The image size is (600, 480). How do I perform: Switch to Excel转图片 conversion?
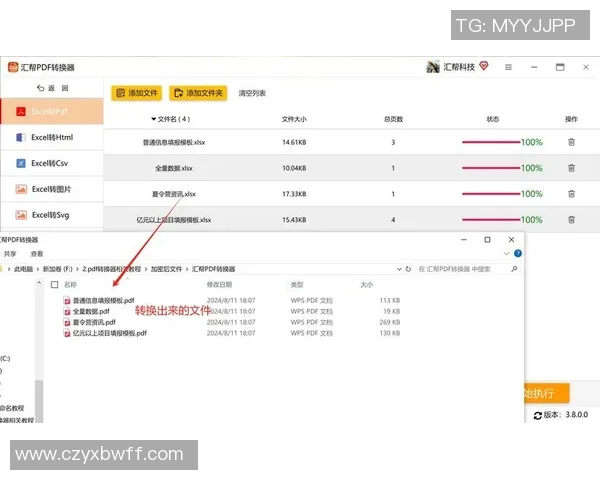pyautogui.click(x=52, y=189)
